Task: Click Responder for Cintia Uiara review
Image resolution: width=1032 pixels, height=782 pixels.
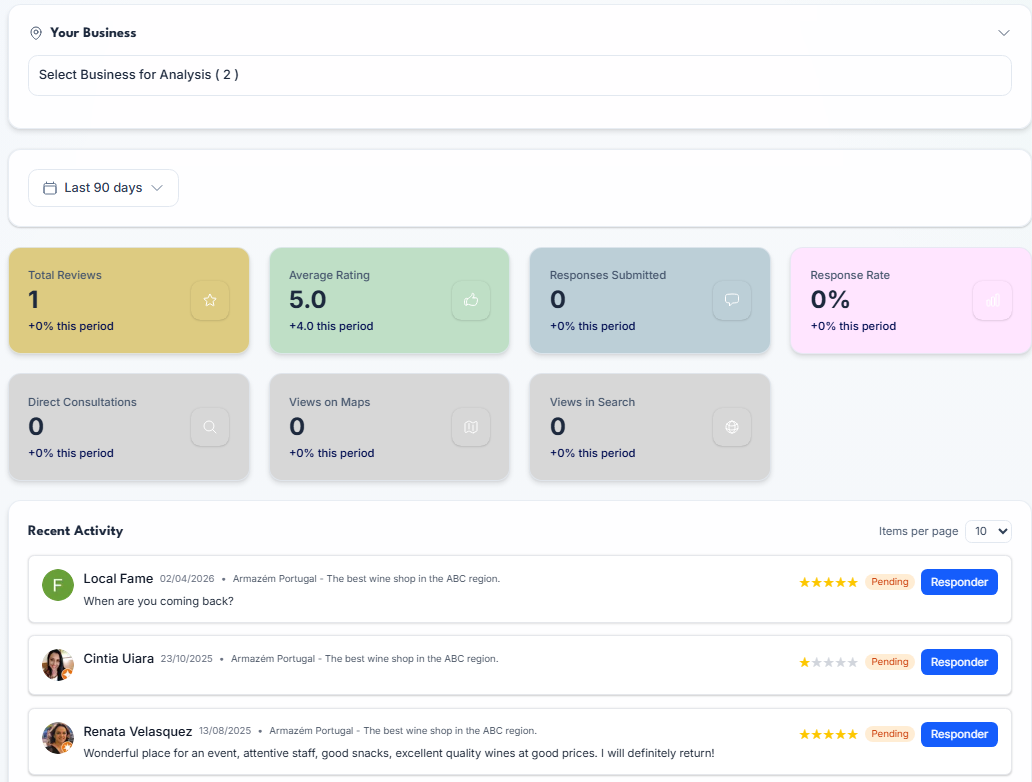Action: coord(959,662)
